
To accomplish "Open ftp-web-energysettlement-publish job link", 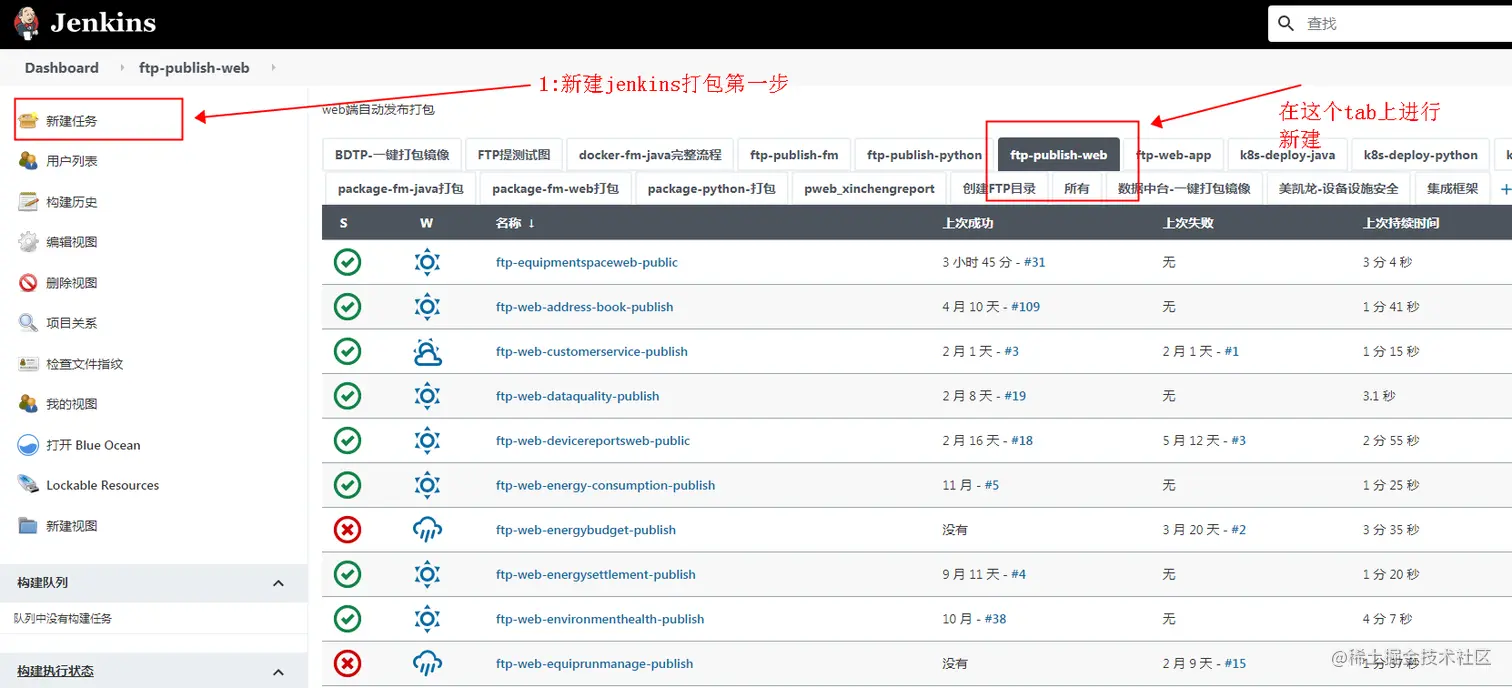I will (x=596, y=574).
